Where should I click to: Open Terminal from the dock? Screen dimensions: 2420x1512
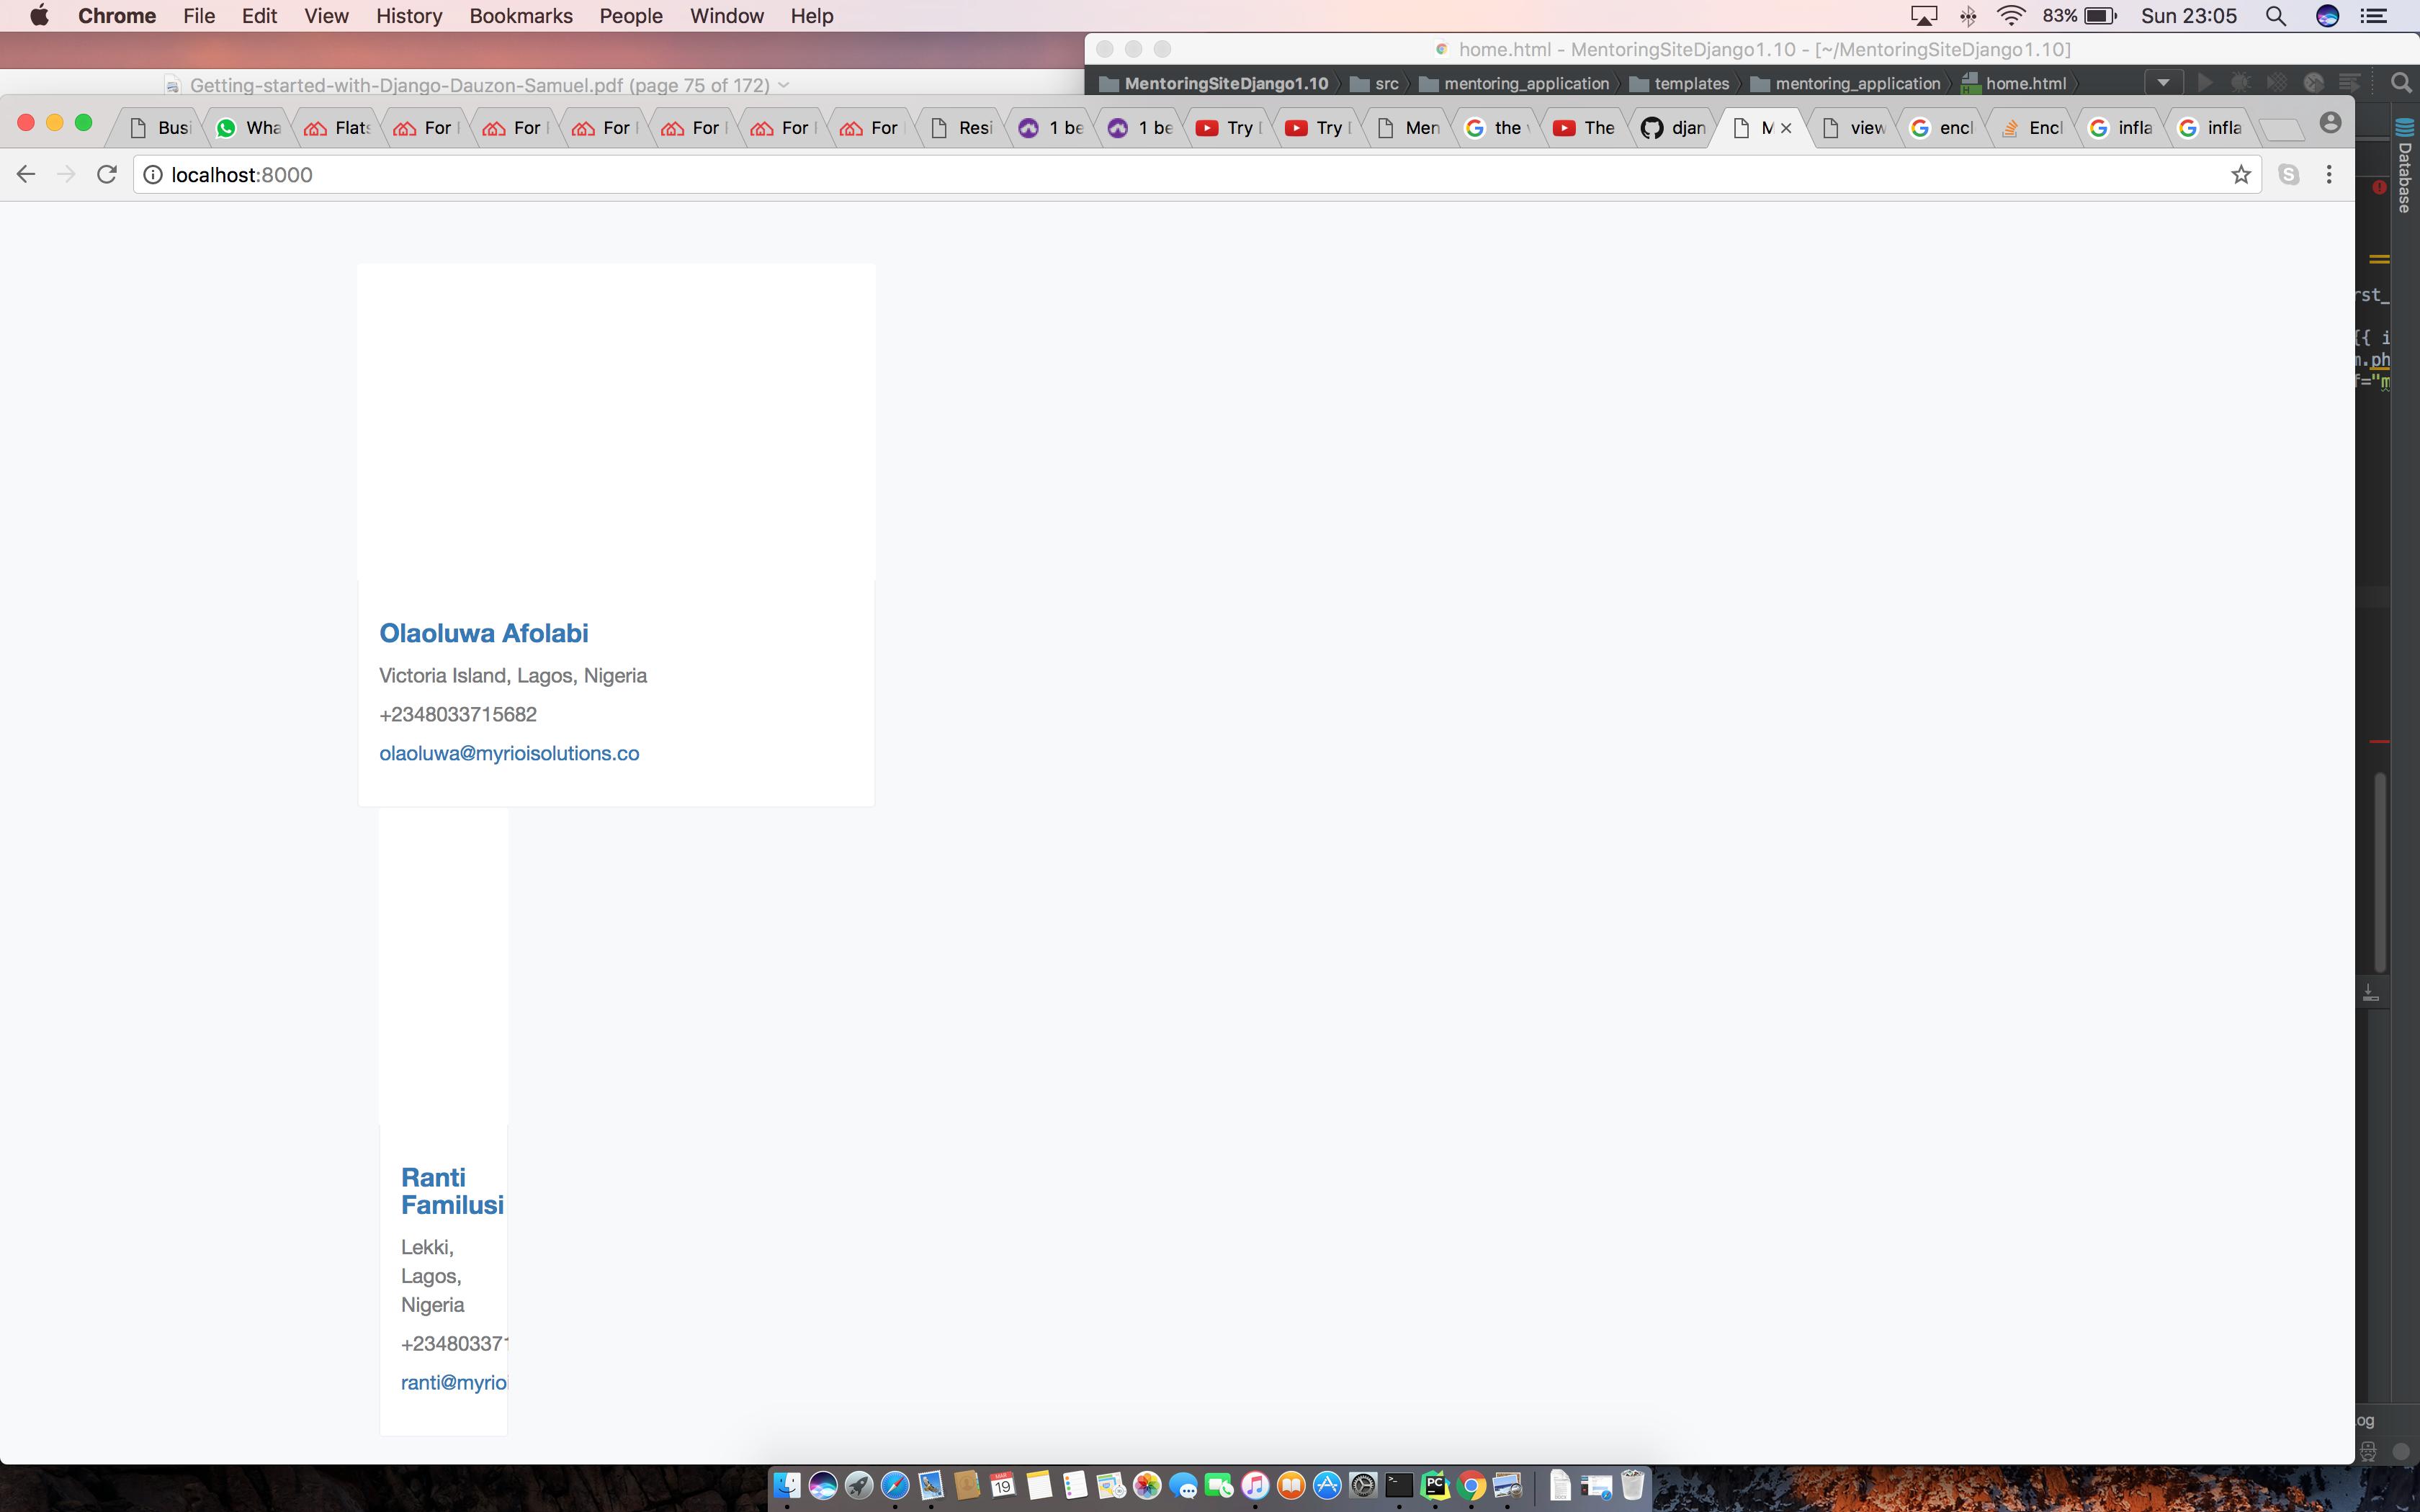tap(1399, 1486)
